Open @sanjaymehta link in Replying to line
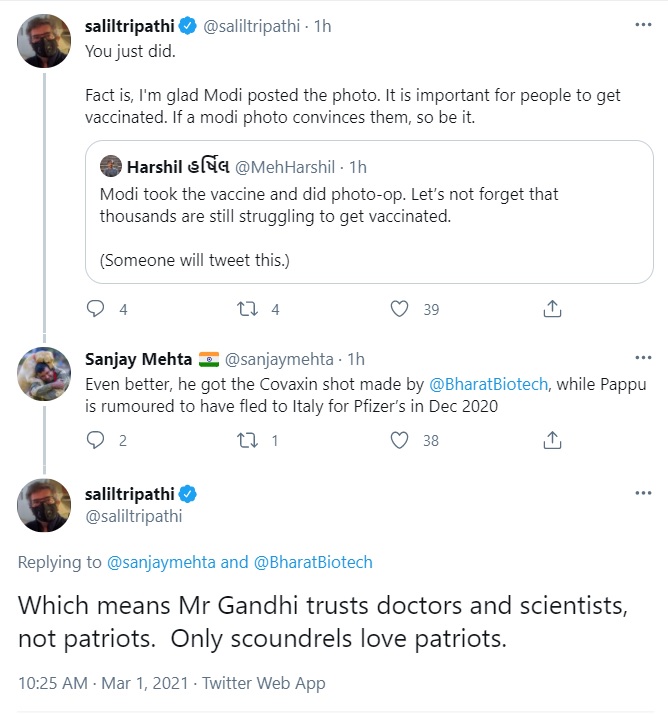The width and height of the screenshot is (668, 715). pyautogui.click(x=161, y=562)
